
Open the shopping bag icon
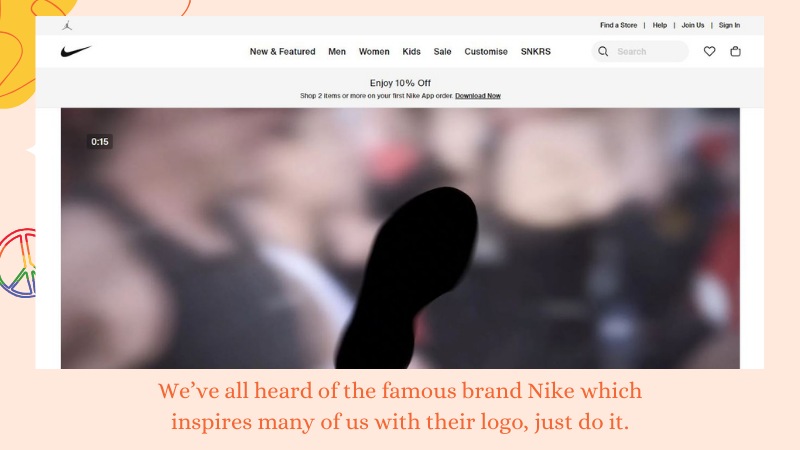click(735, 51)
